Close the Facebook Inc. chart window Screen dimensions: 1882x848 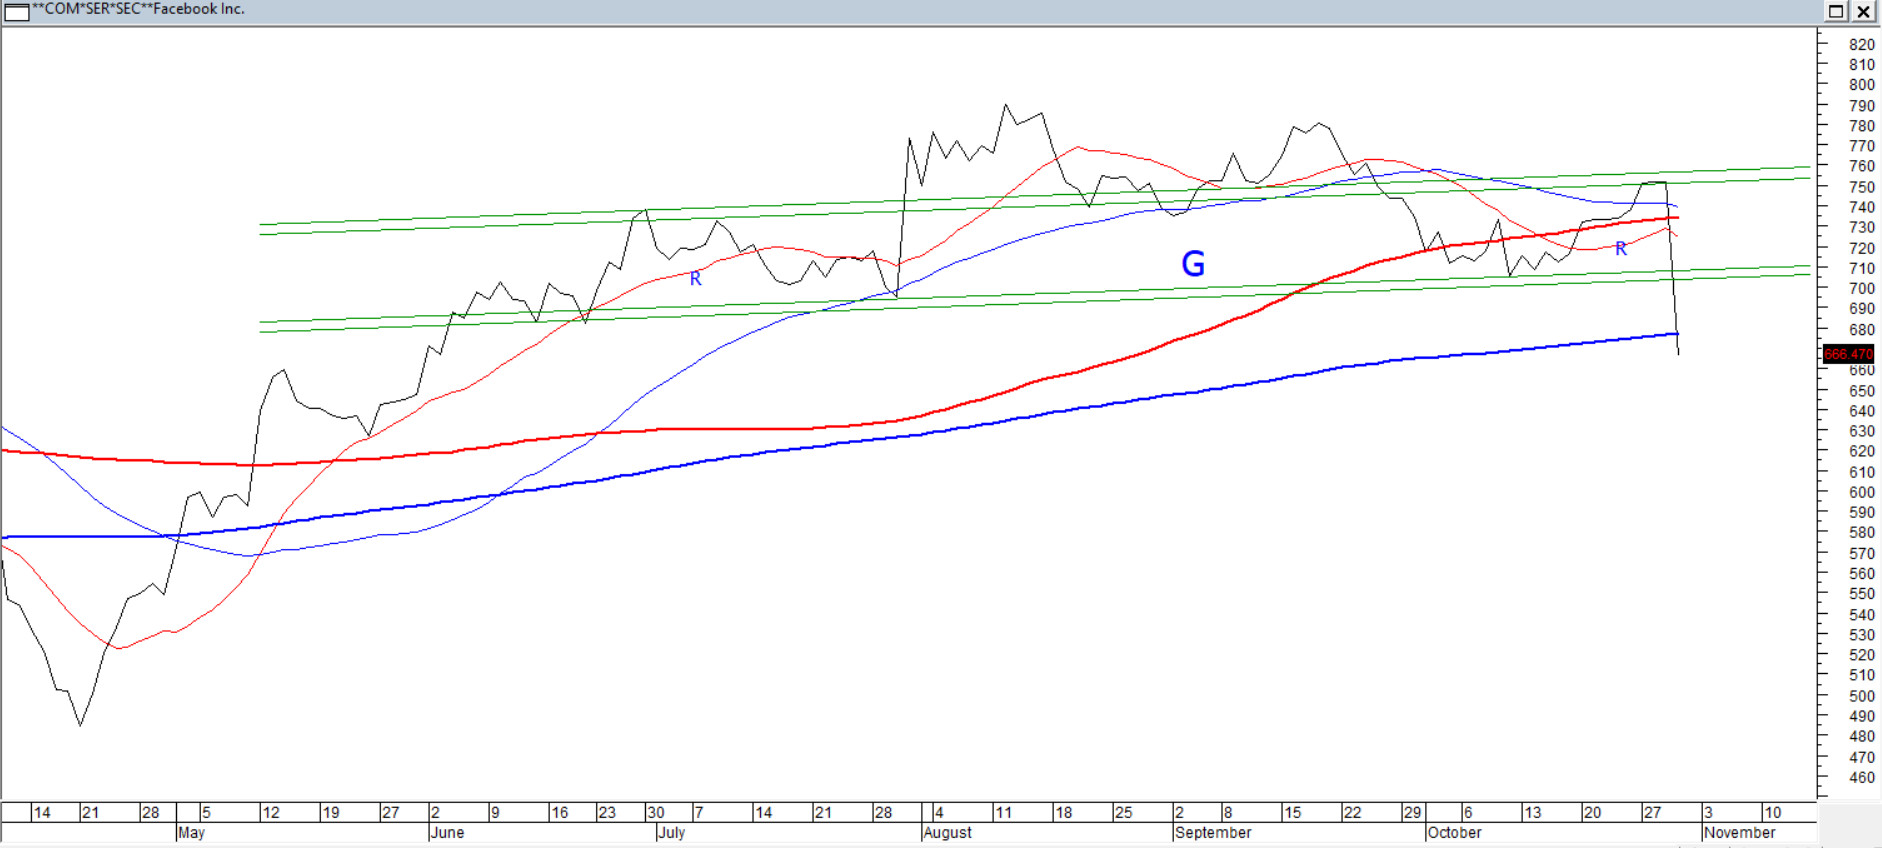(1864, 11)
